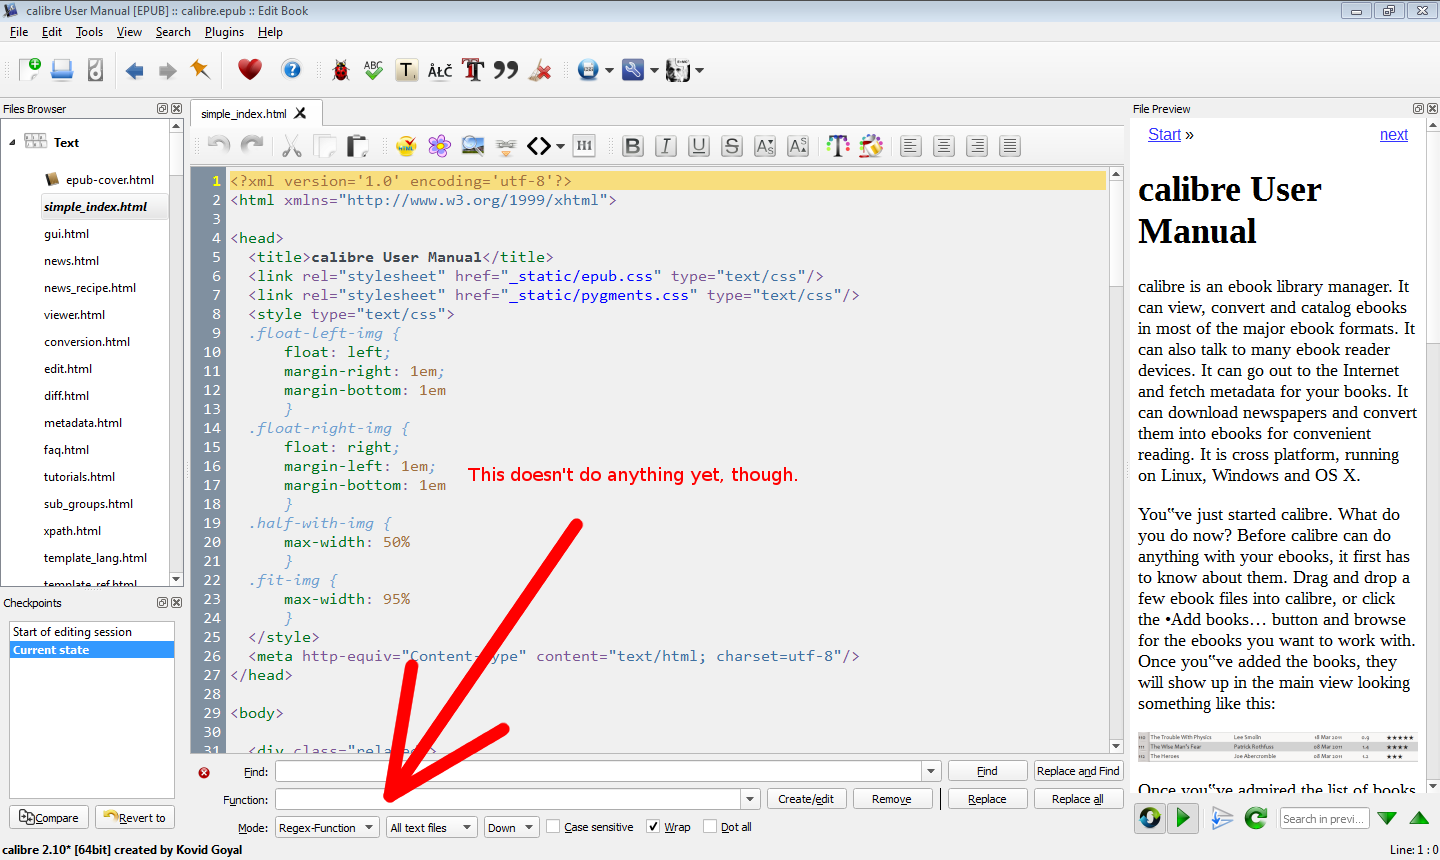
Task: Select Start of editing session checkpoint
Action: 92,632
